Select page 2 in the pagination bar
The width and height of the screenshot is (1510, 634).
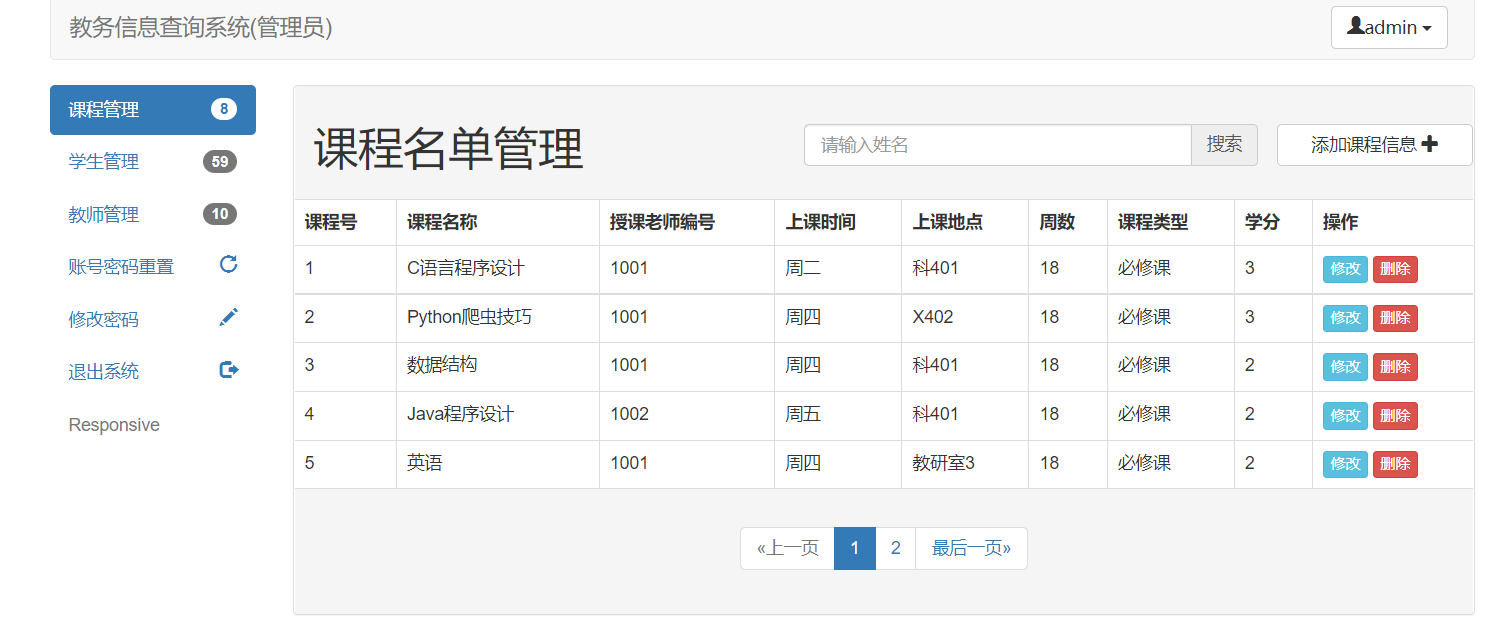(x=895, y=548)
